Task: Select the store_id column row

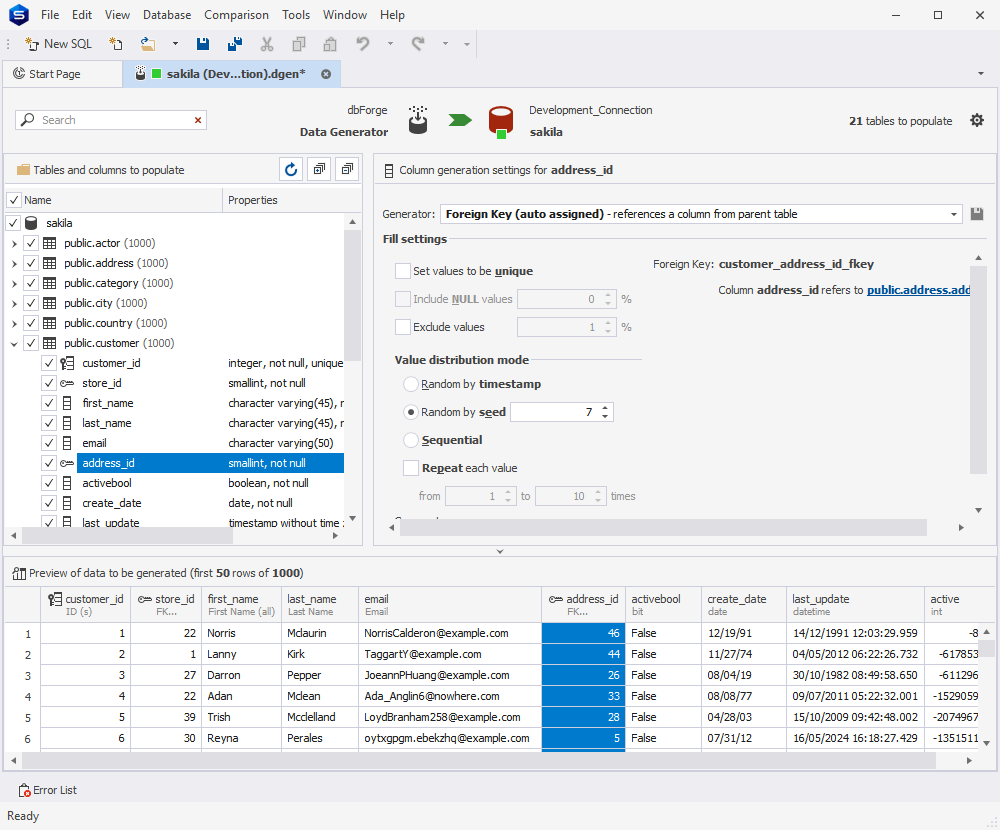Action: click(210, 383)
